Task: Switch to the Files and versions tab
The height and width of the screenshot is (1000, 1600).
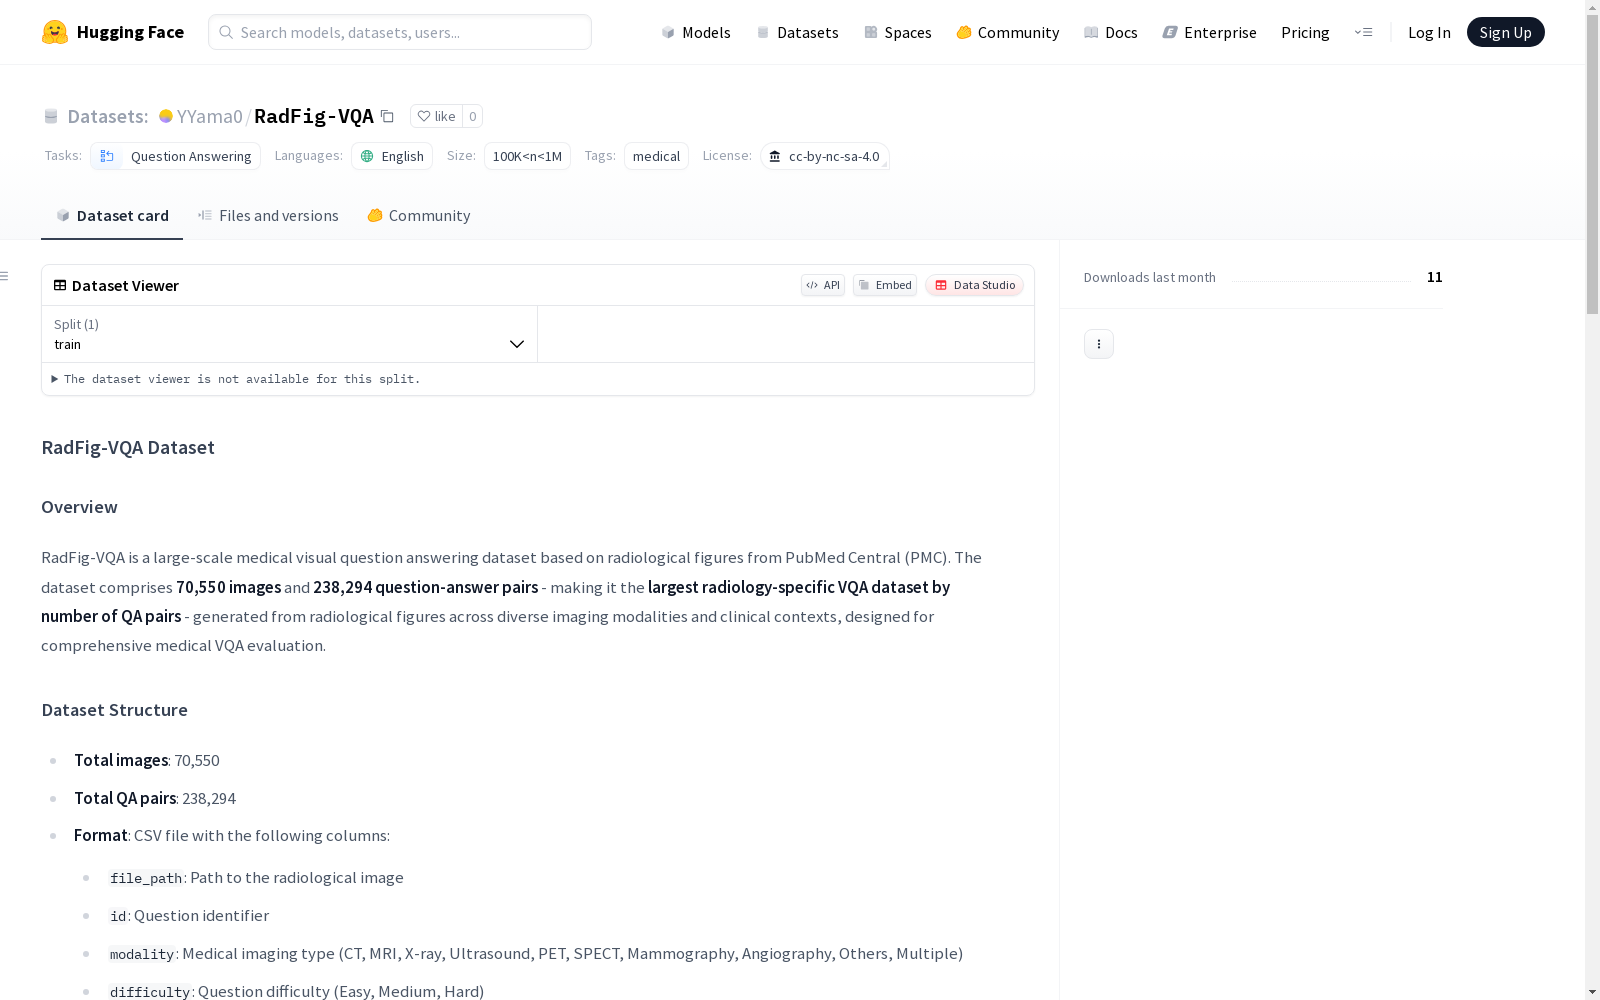Action: [x=268, y=216]
